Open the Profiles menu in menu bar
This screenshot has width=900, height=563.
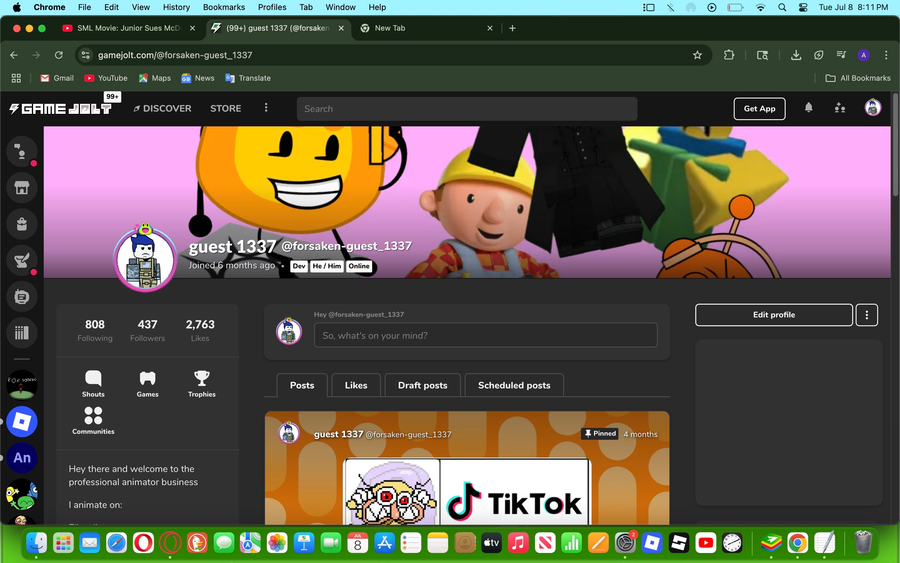272,7
